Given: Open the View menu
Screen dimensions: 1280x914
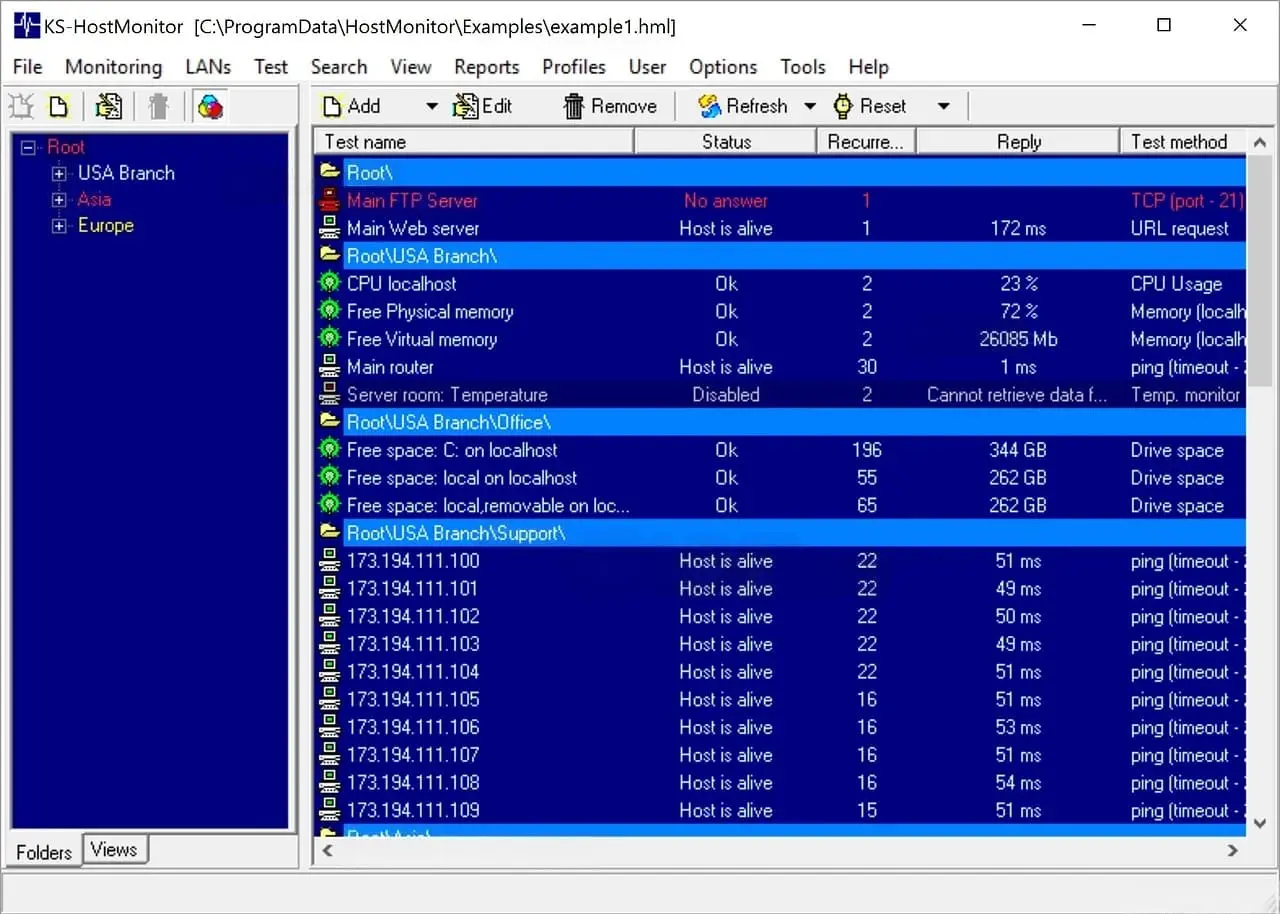Looking at the screenshot, I should pos(411,67).
